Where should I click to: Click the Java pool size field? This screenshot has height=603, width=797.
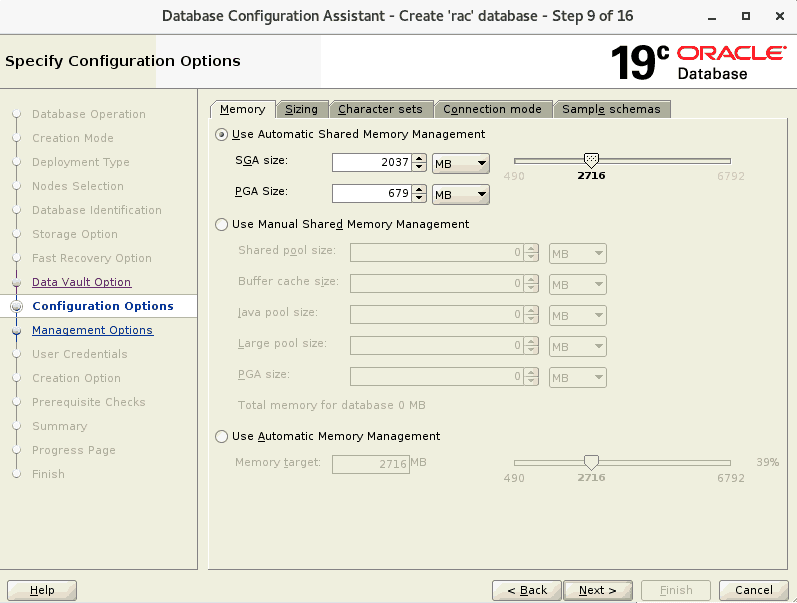437,315
